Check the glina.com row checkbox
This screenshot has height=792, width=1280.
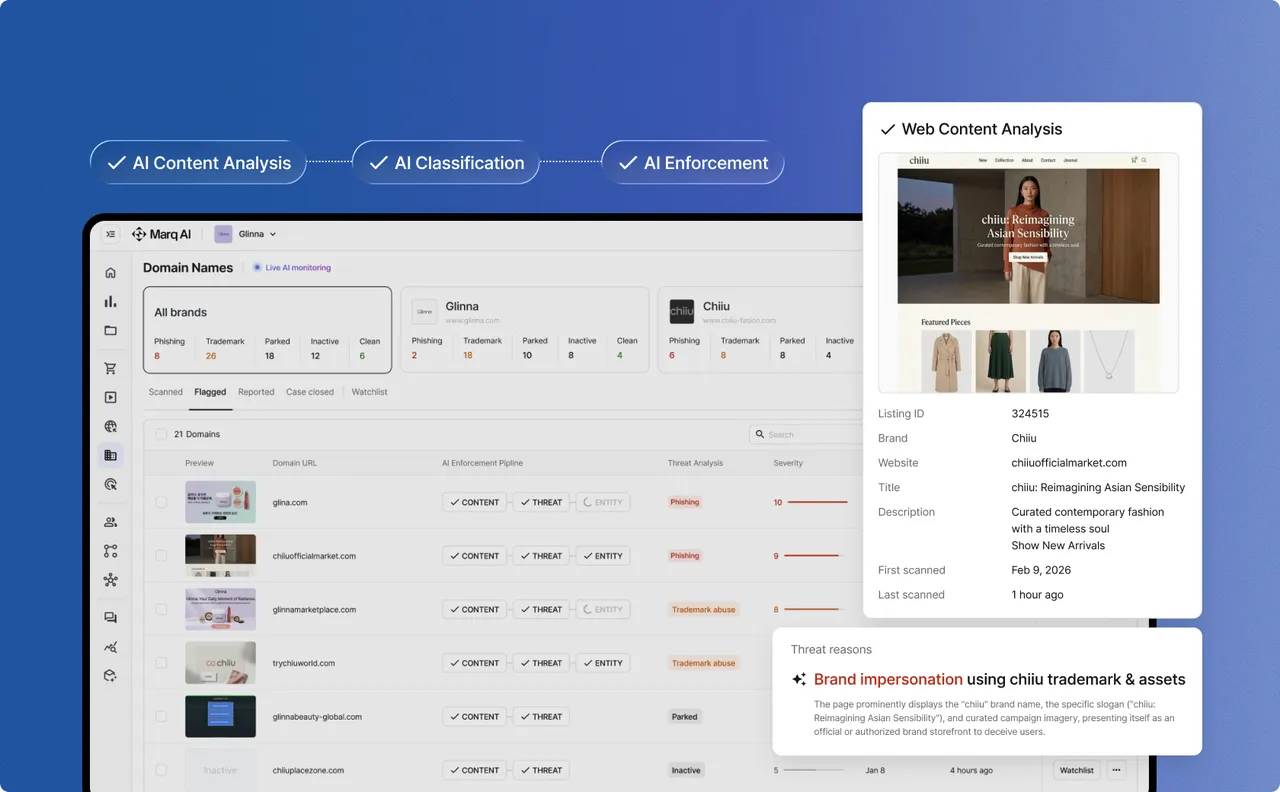coord(161,502)
